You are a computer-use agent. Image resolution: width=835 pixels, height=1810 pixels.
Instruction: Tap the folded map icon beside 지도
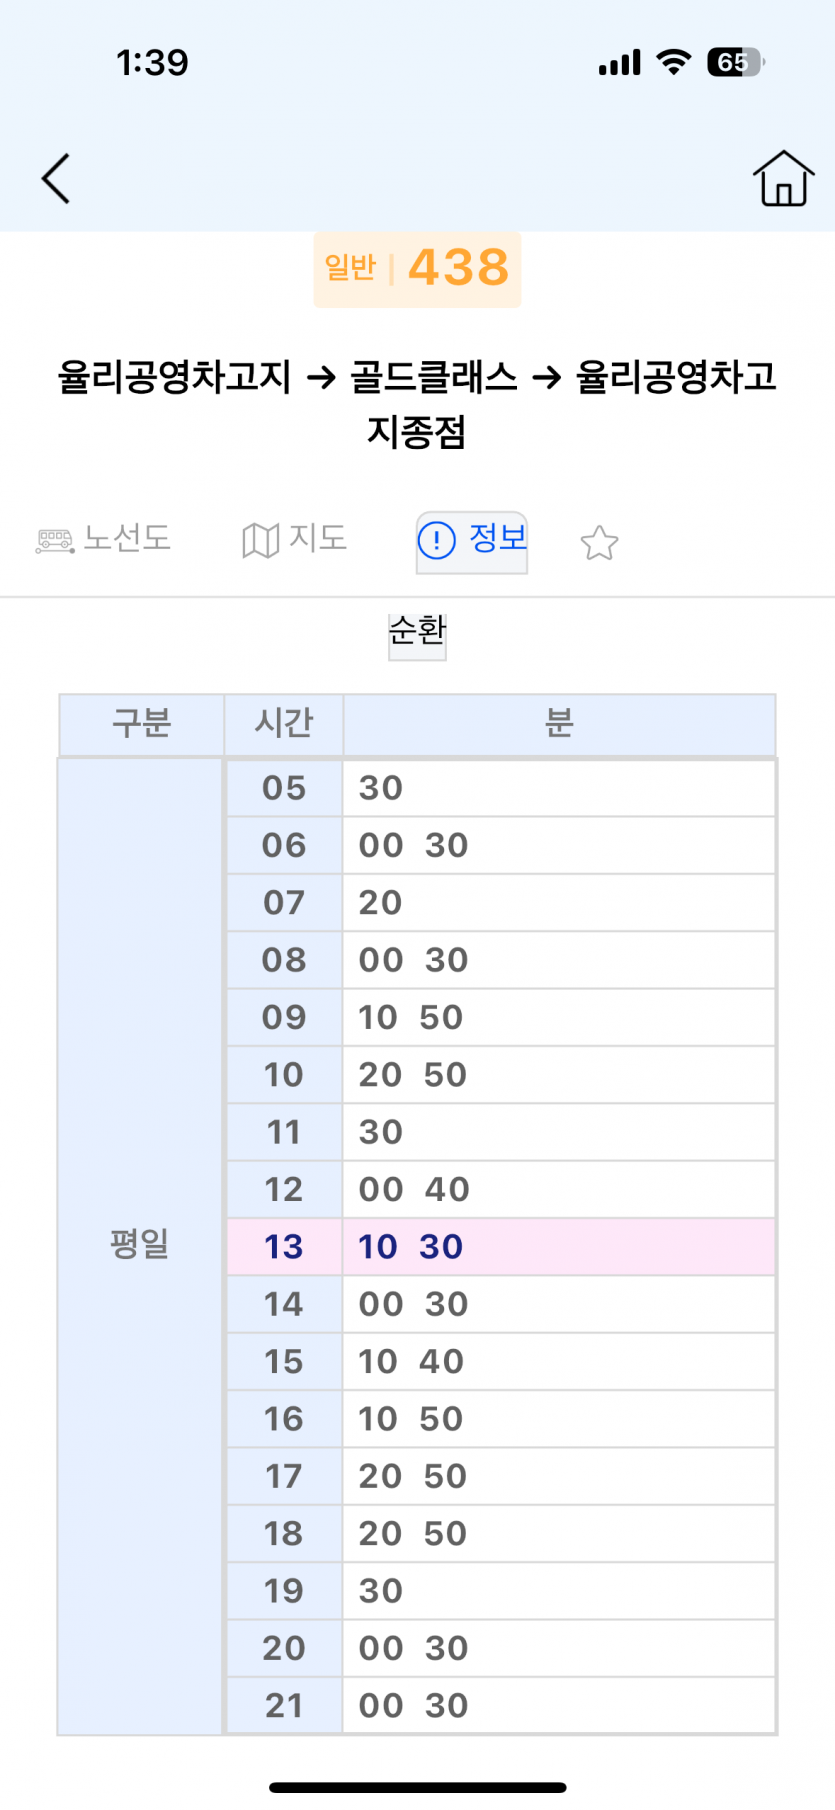(260, 541)
